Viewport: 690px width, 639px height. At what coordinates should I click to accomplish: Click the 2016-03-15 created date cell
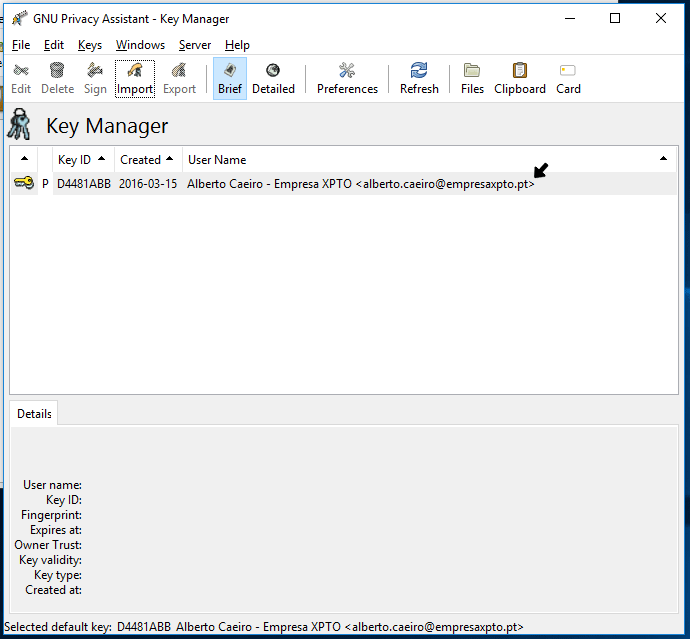148,184
